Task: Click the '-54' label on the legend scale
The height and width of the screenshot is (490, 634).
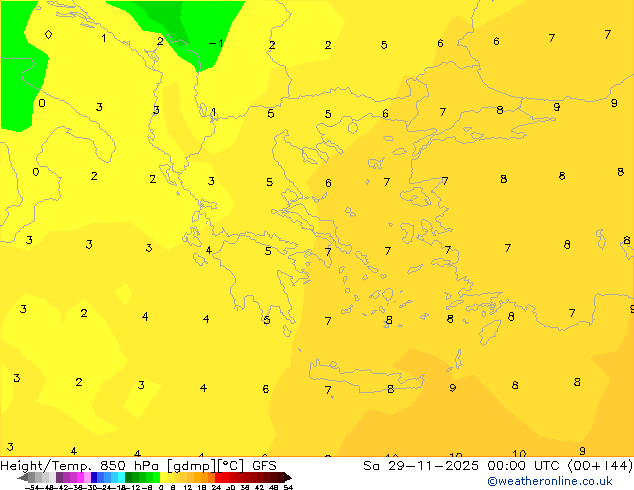Action: tap(32, 487)
